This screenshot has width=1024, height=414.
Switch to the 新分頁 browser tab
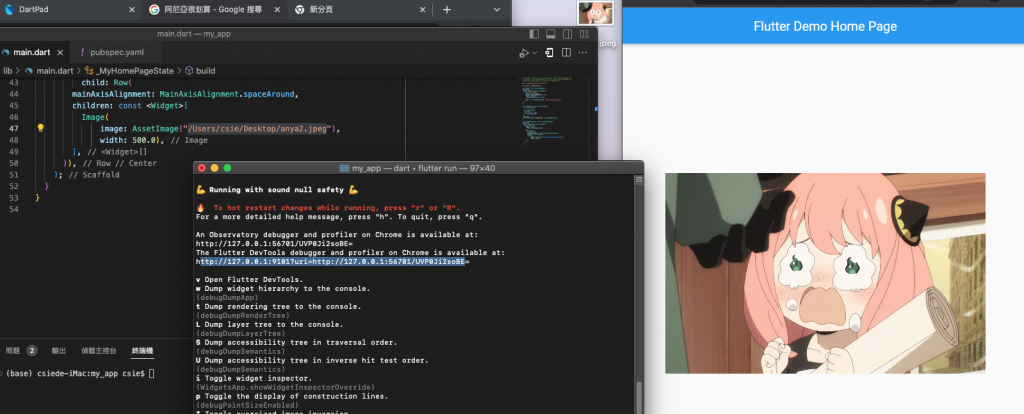321,9
